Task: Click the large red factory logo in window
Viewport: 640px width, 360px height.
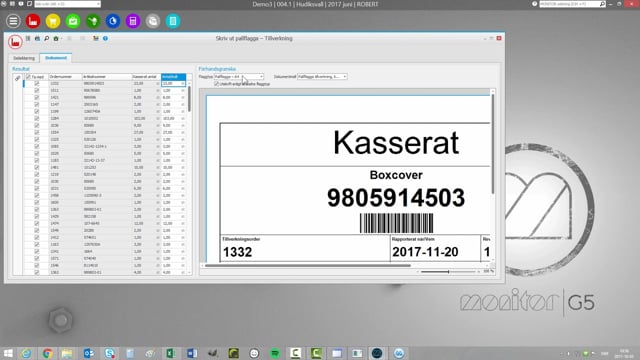Action: [15, 42]
